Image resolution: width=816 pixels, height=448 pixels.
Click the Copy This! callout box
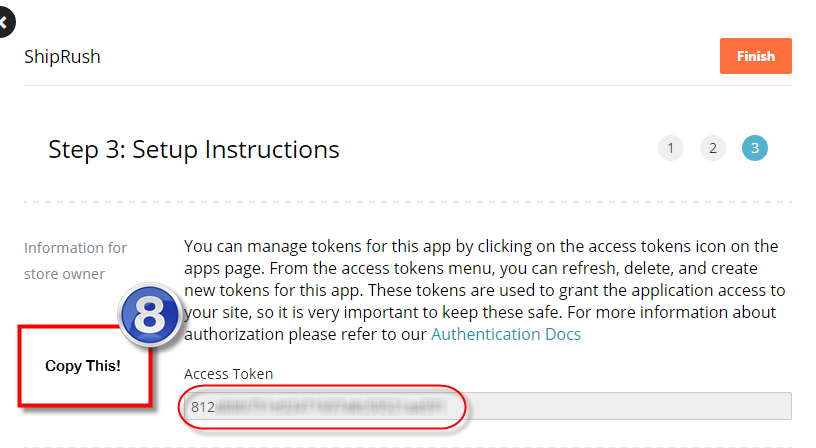pyautogui.click(x=85, y=366)
